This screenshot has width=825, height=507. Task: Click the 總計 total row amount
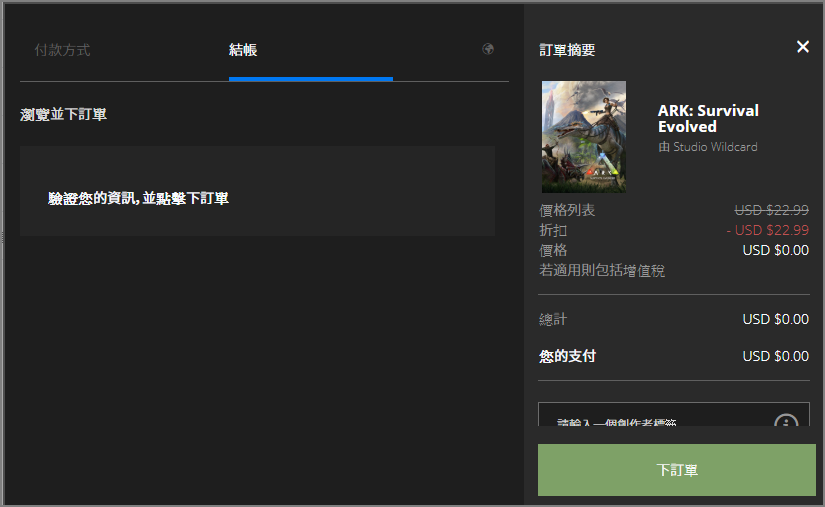(775, 319)
